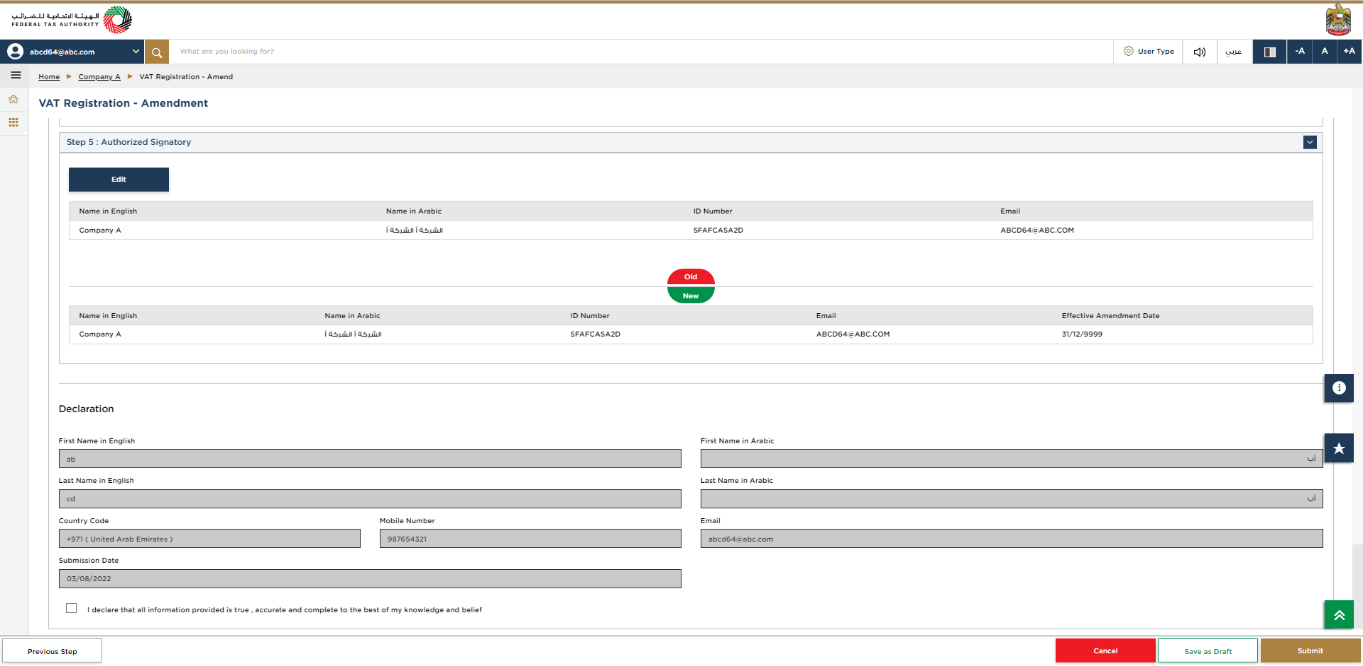Switch language to Arabic (عربي)

1234,51
